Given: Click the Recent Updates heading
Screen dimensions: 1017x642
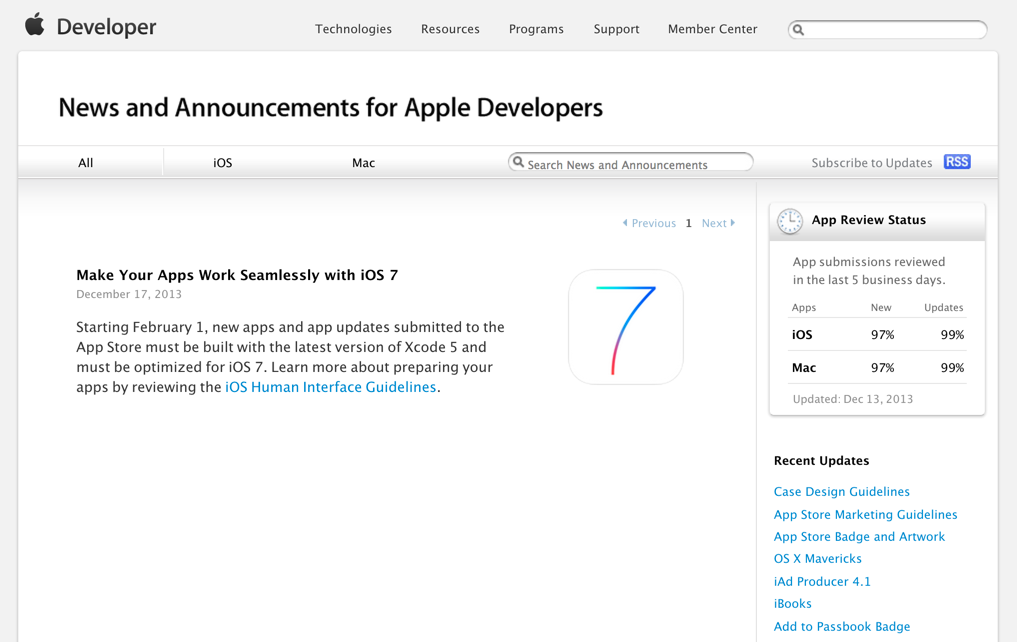Looking at the screenshot, I should click(x=821, y=460).
